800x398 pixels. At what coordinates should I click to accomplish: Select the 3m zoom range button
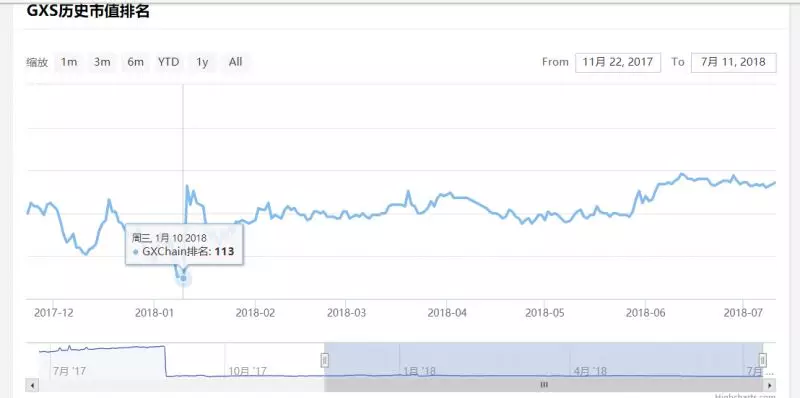coord(102,62)
